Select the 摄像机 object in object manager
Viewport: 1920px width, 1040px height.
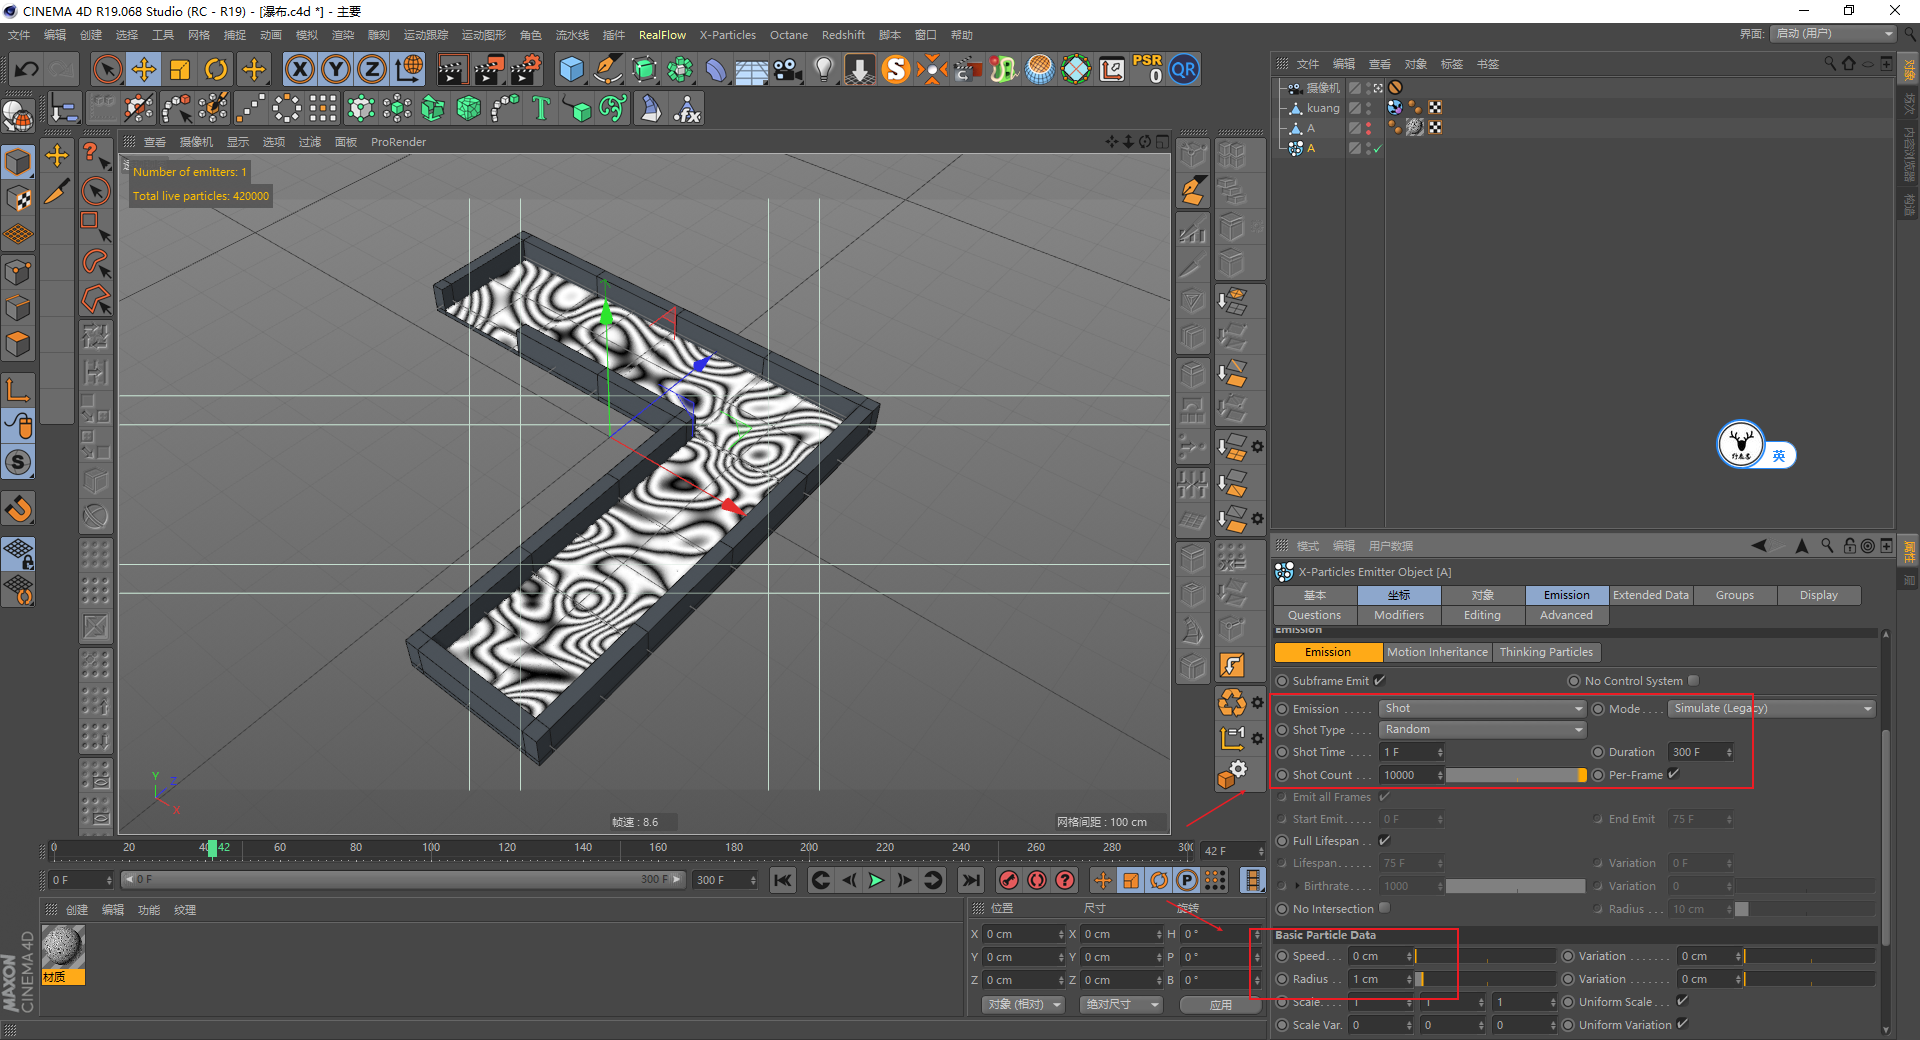1323,88
